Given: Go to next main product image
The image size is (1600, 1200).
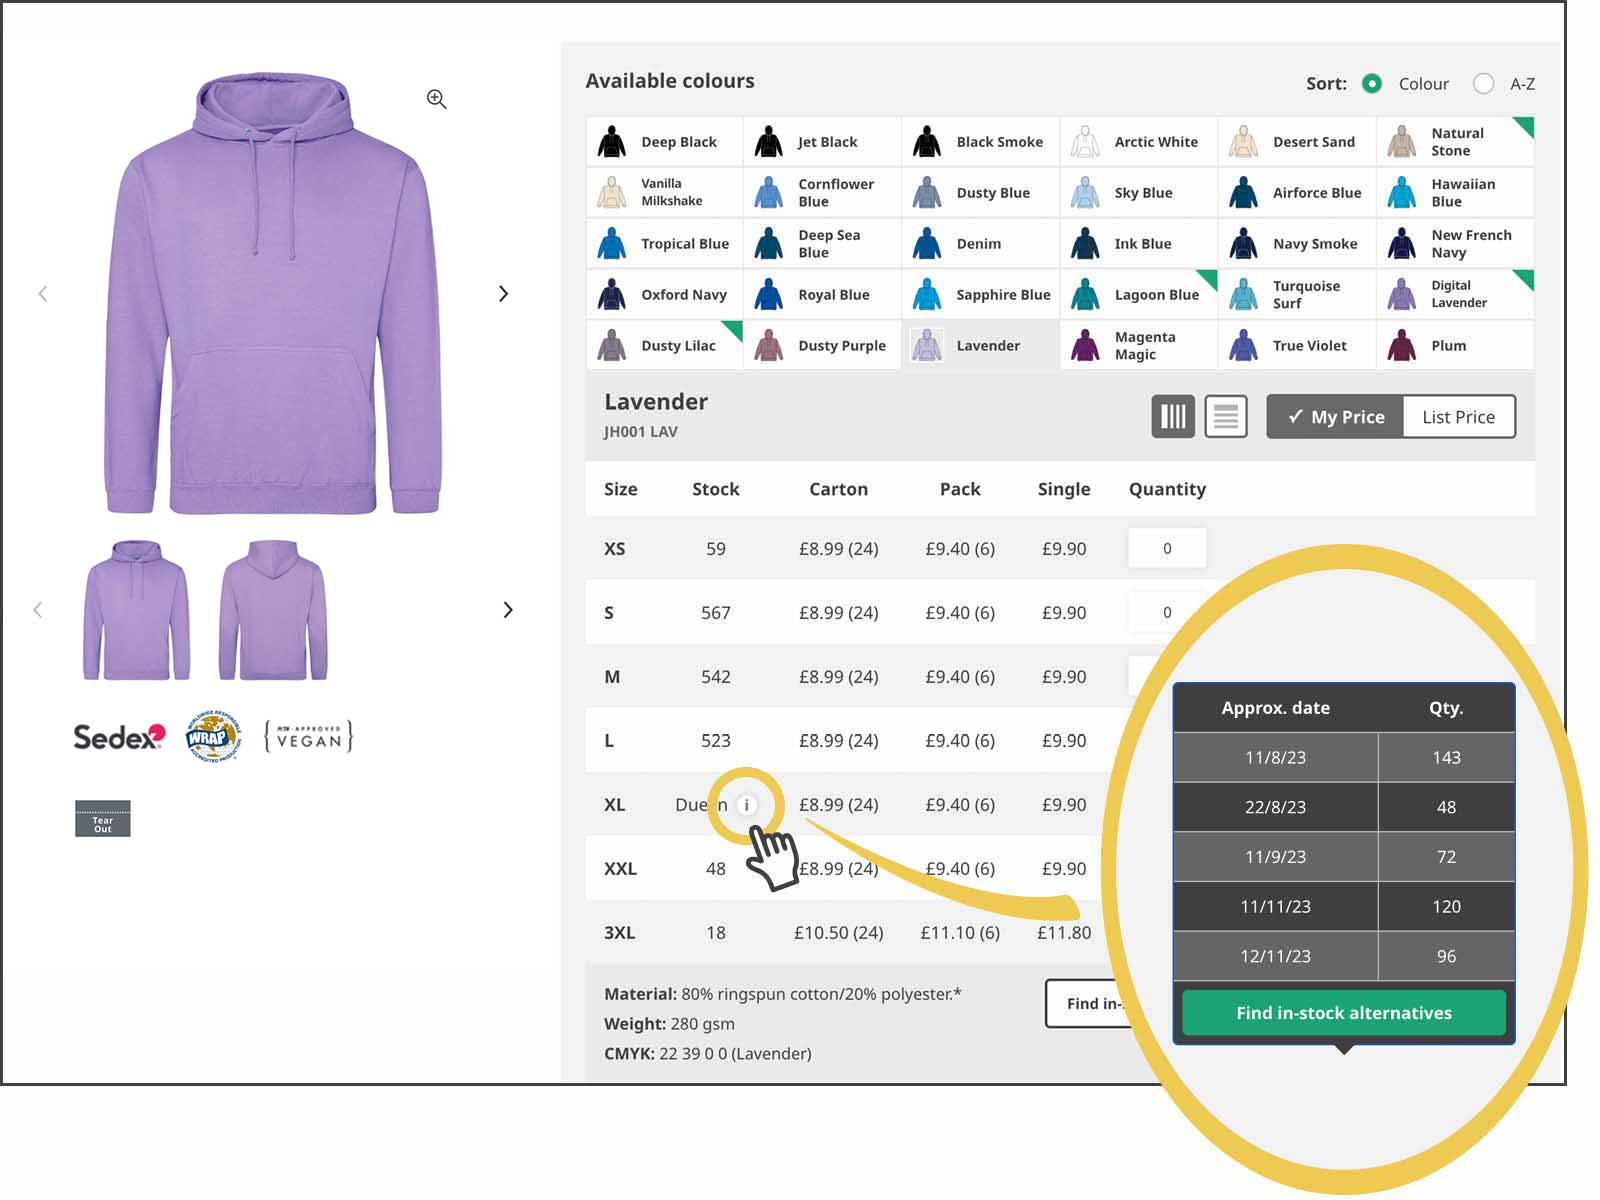Looking at the screenshot, I should tap(503, 294).
